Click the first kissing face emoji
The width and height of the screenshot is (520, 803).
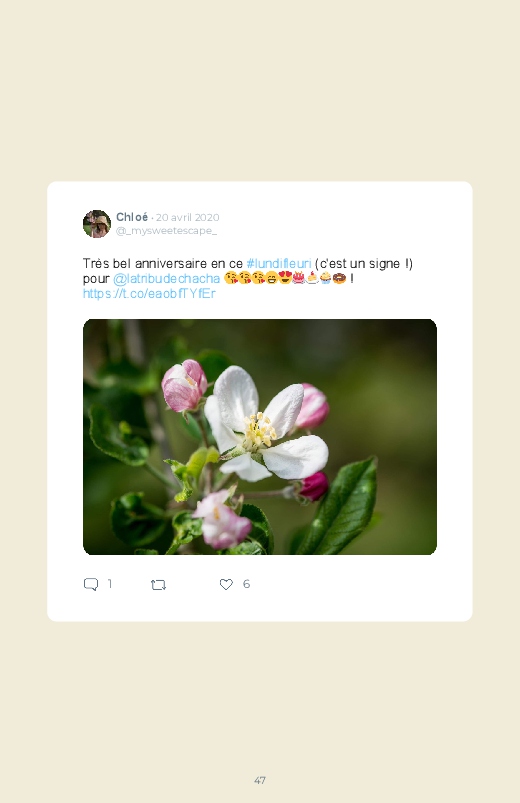pyautogui.click(x=231, y=278)
